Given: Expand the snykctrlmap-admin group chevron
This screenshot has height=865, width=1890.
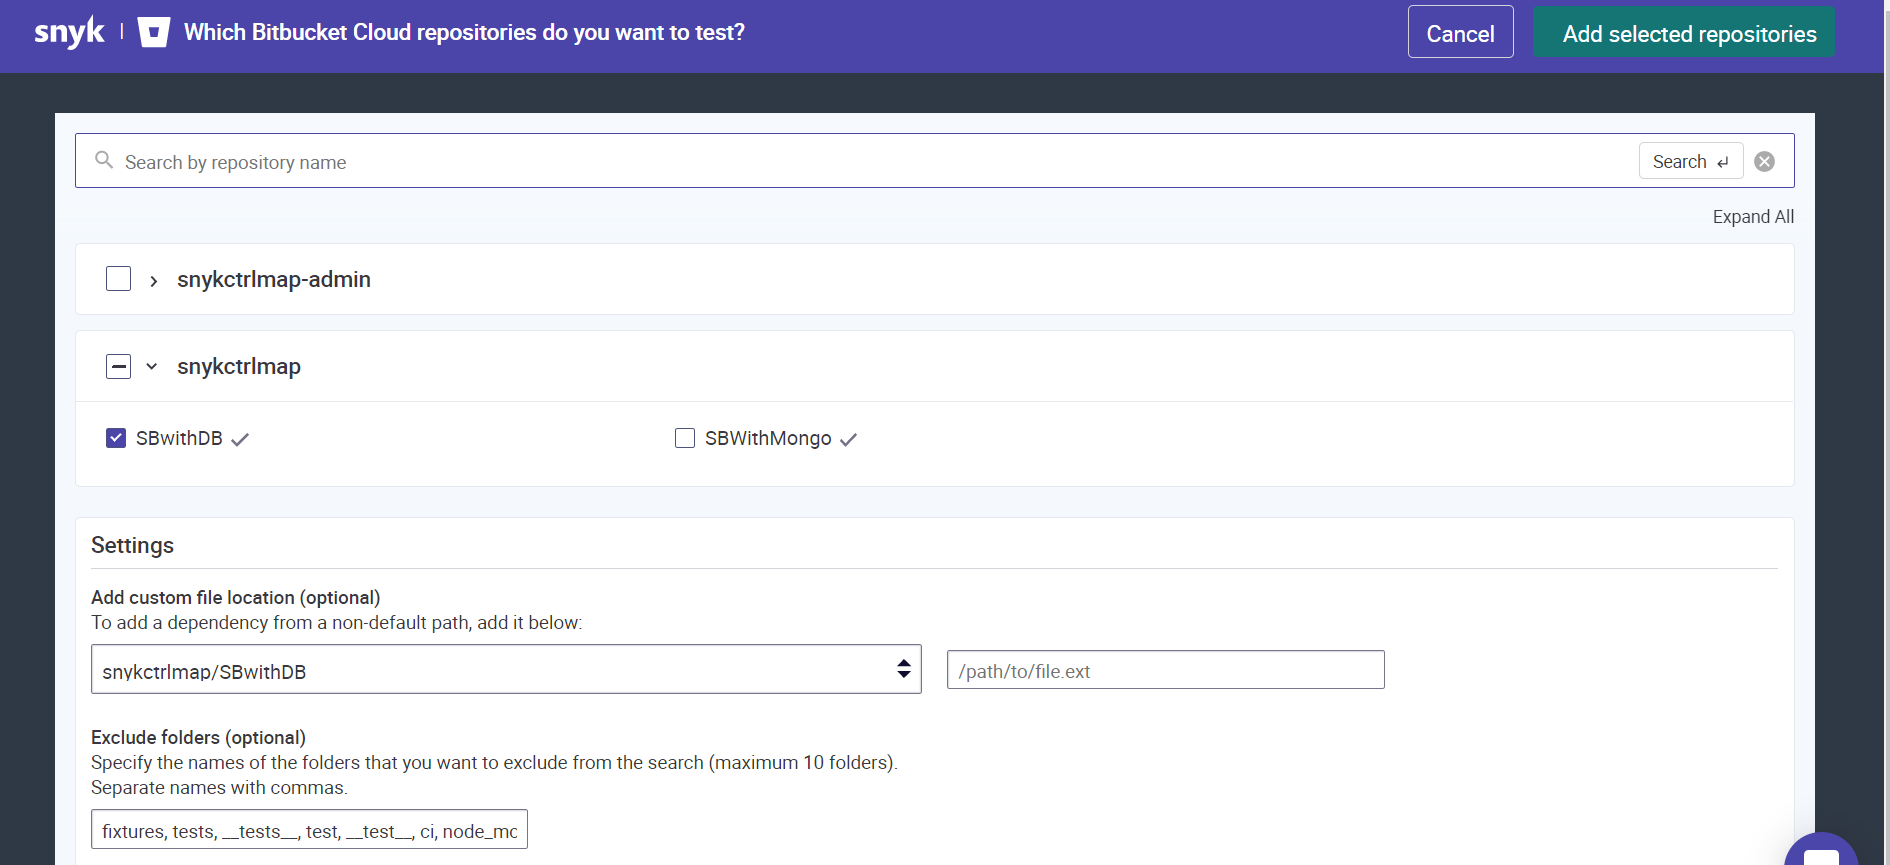Looking at the screenshot, I should coord(153,281).
